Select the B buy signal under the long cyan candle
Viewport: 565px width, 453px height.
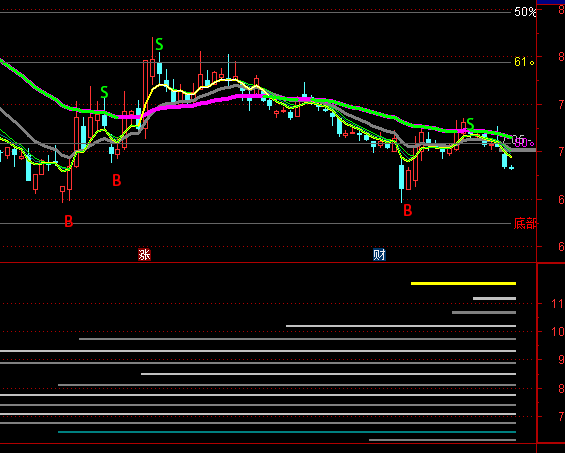click(408, 210)
